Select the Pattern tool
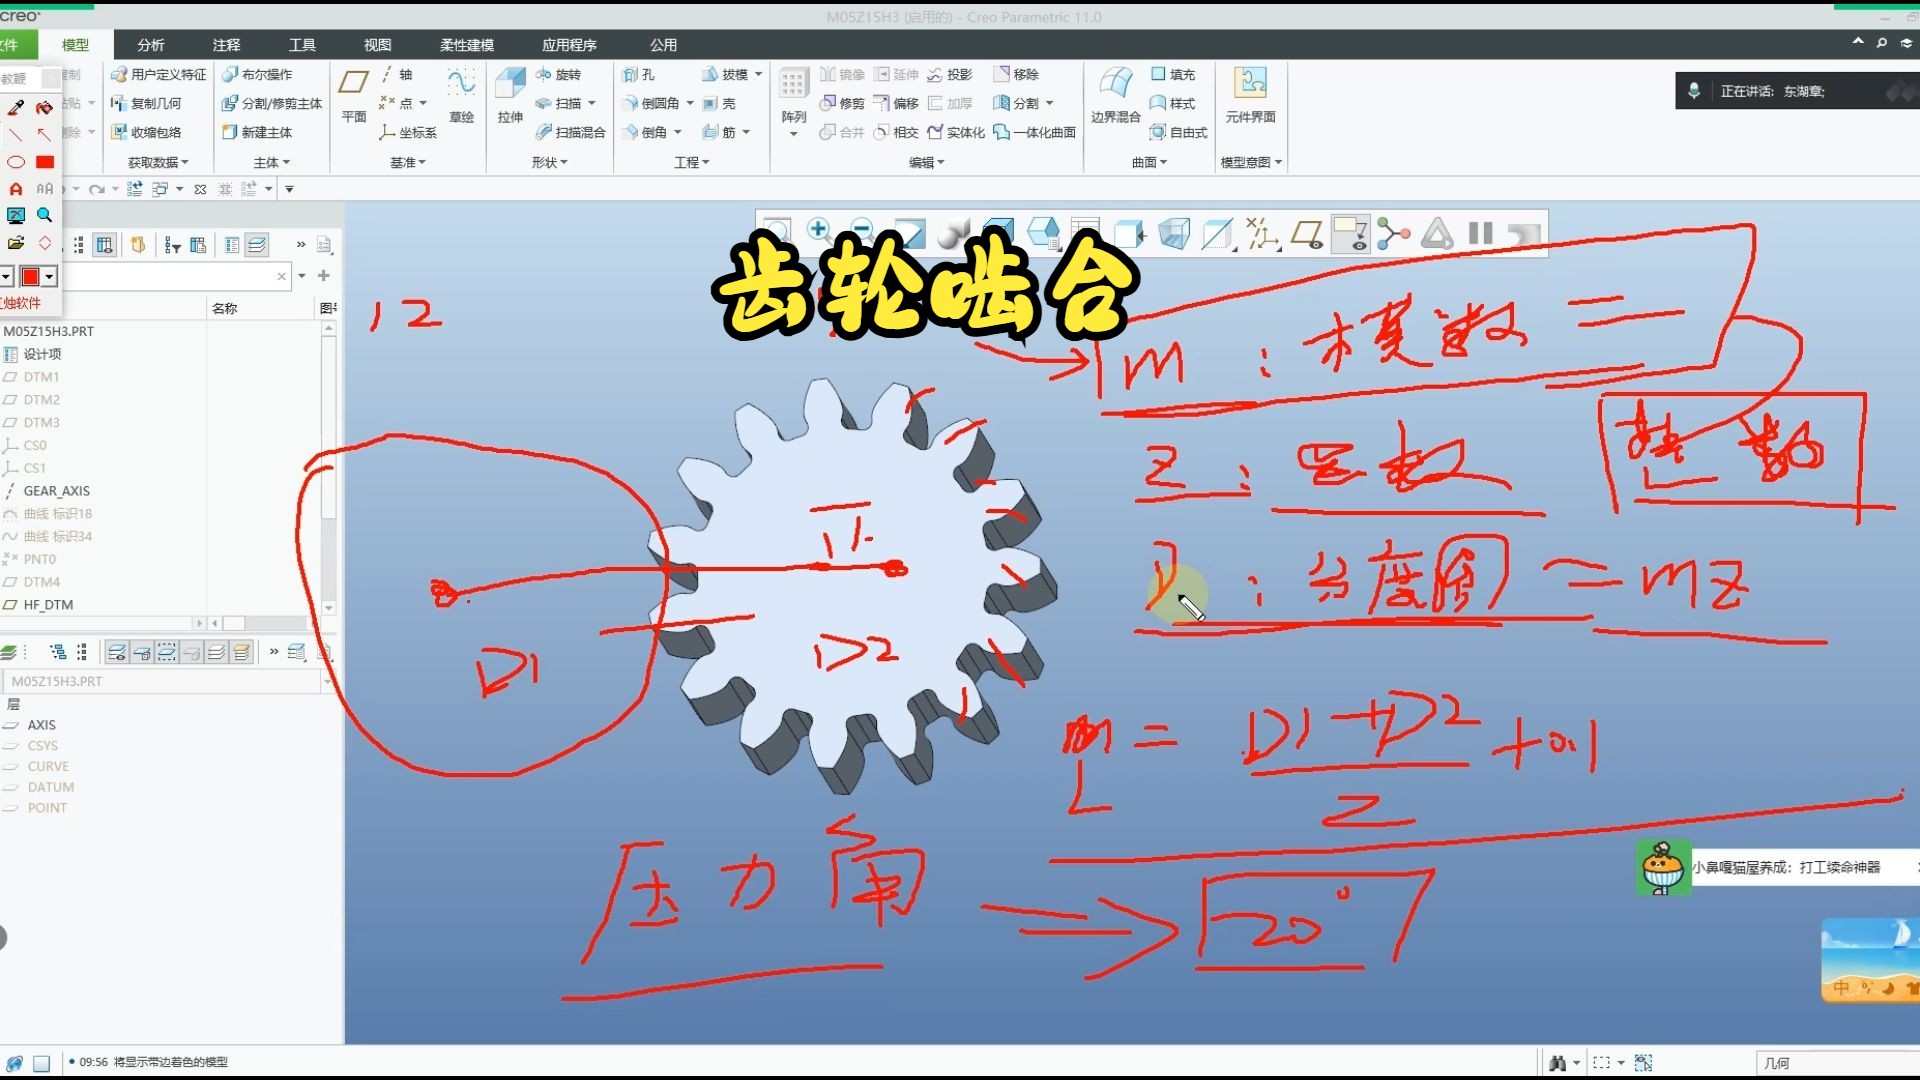Viewport: 1920px width, 1080px height. coord(793,95)
